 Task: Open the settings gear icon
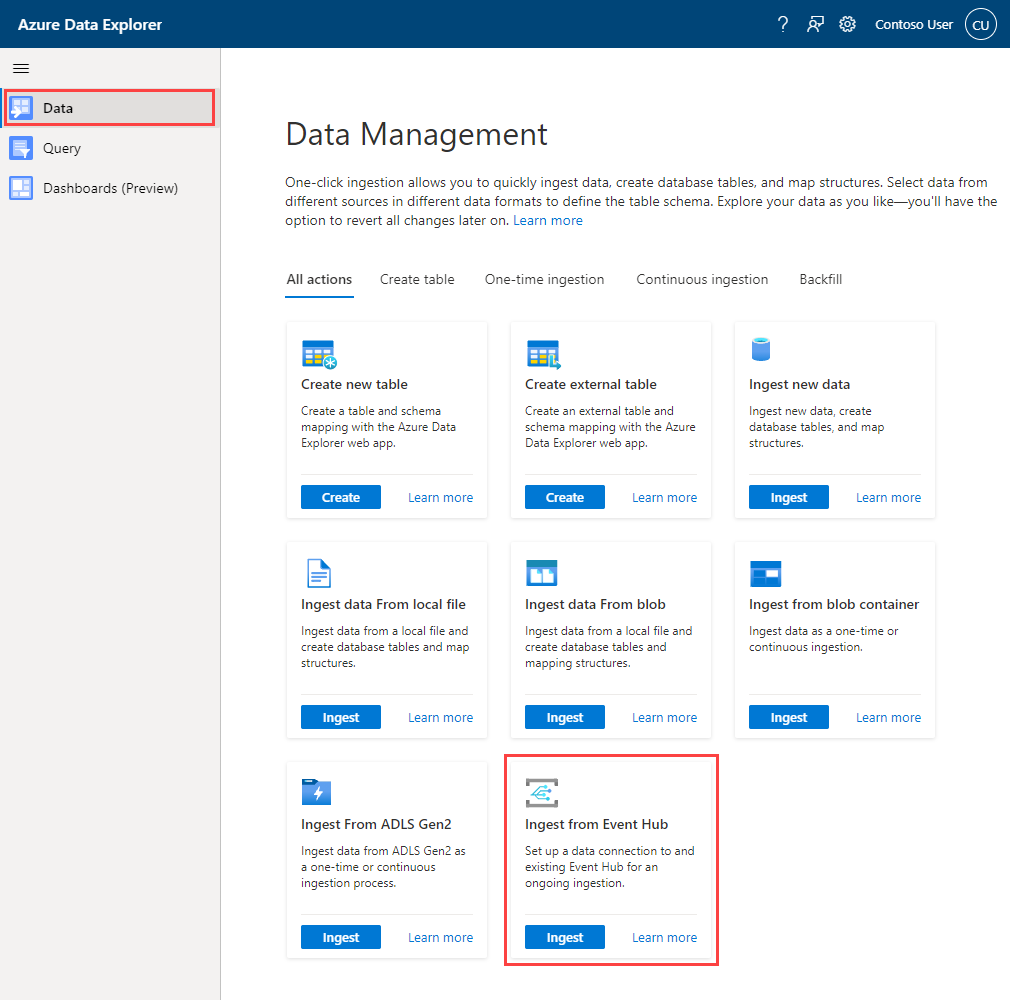pyautogui.click(x=847, y=23)
